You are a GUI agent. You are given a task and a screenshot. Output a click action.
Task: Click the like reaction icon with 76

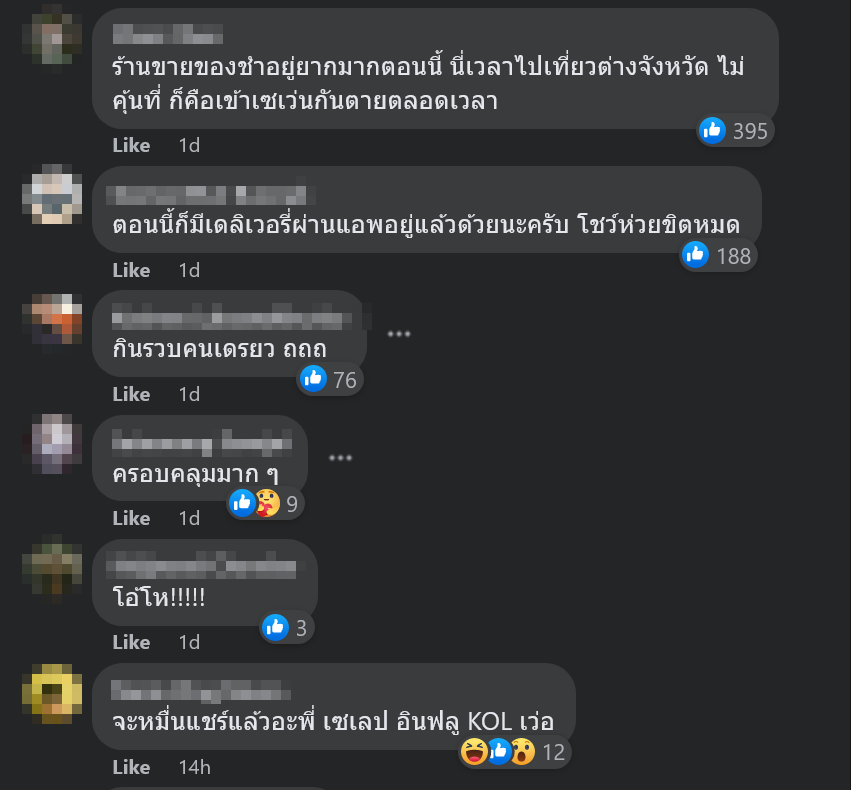314,379
